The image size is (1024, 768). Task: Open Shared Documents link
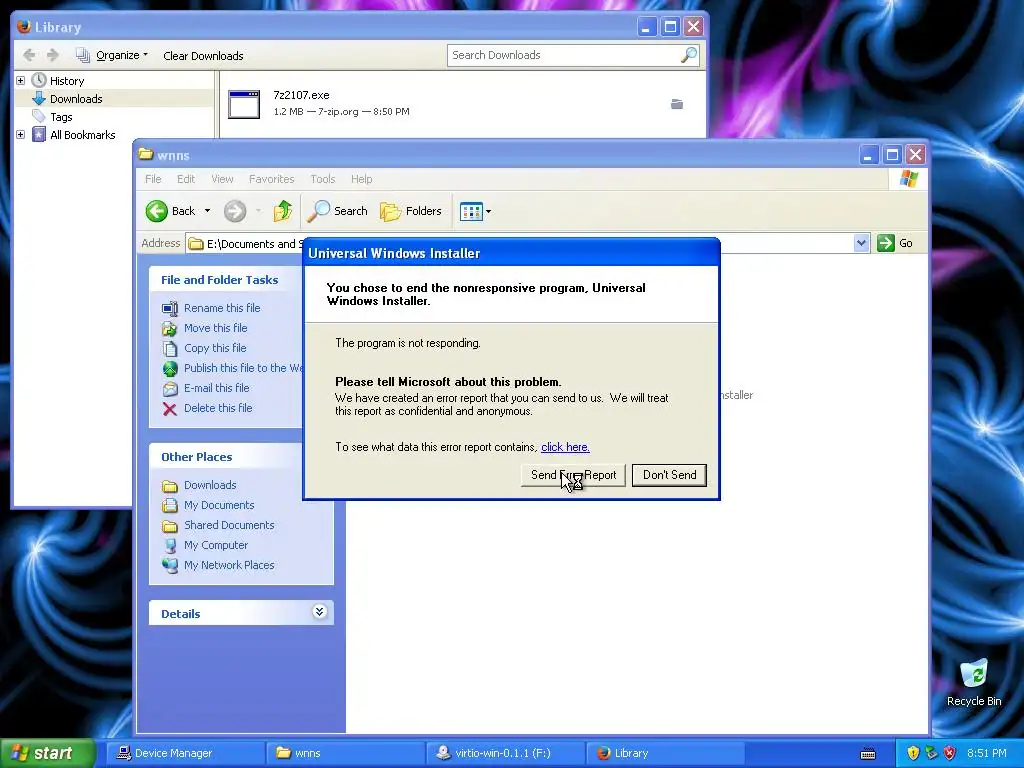coord(229,525)
